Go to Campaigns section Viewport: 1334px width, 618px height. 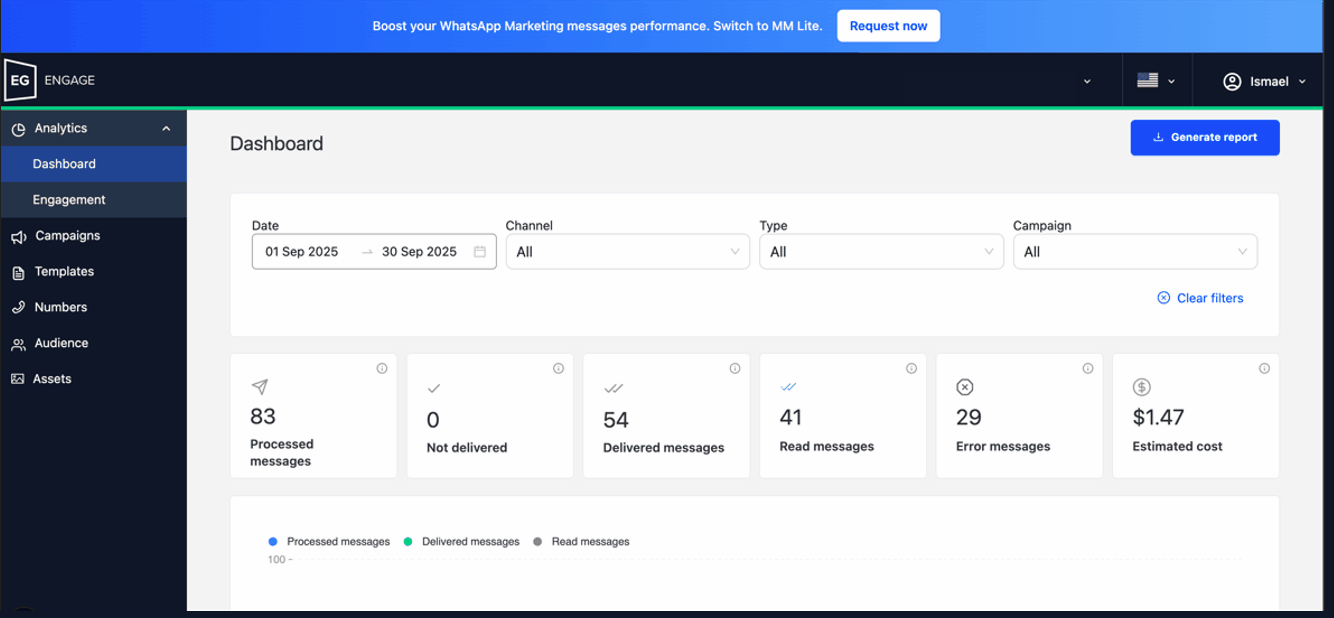click(93, 236)
